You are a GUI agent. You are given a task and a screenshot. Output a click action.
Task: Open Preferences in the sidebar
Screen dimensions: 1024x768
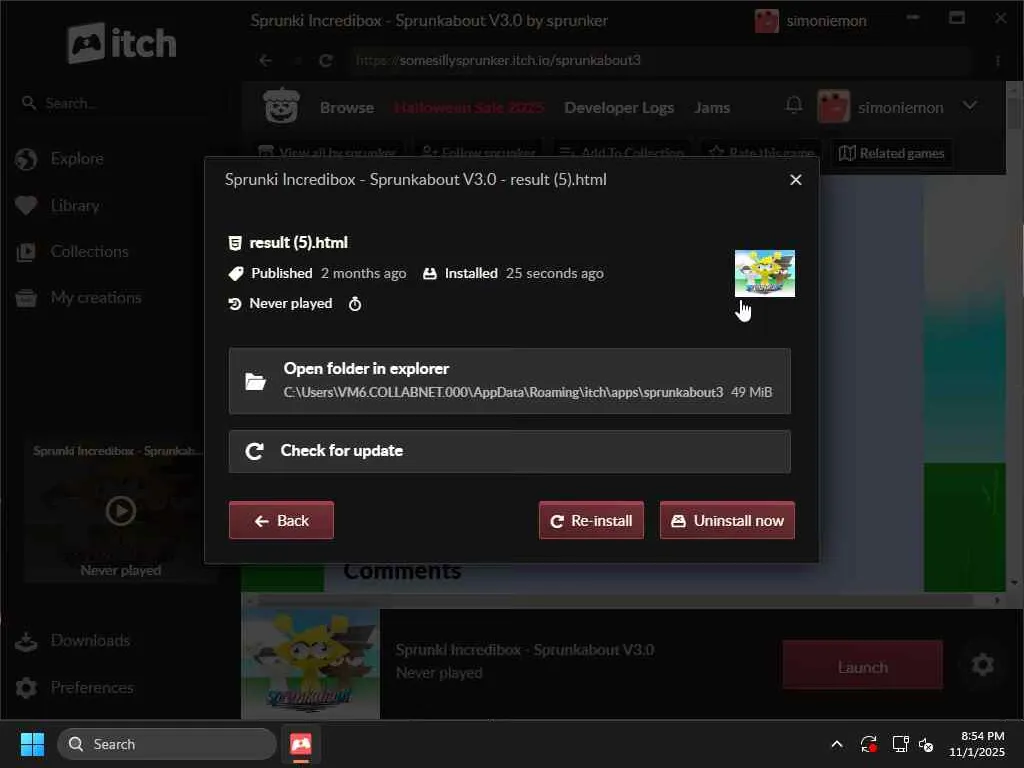(91, 688)
